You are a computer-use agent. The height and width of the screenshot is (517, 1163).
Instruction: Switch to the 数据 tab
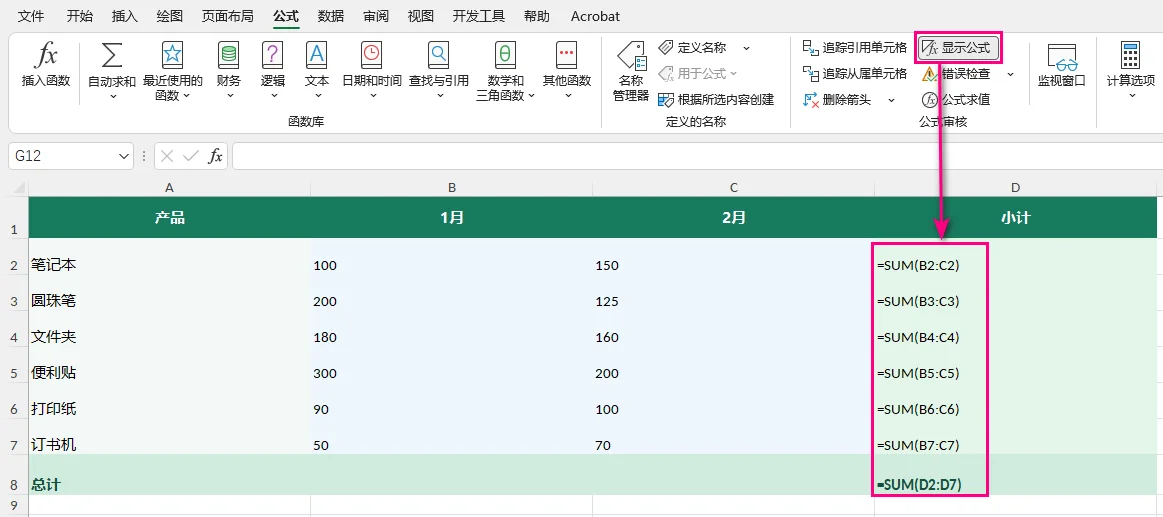331,16
